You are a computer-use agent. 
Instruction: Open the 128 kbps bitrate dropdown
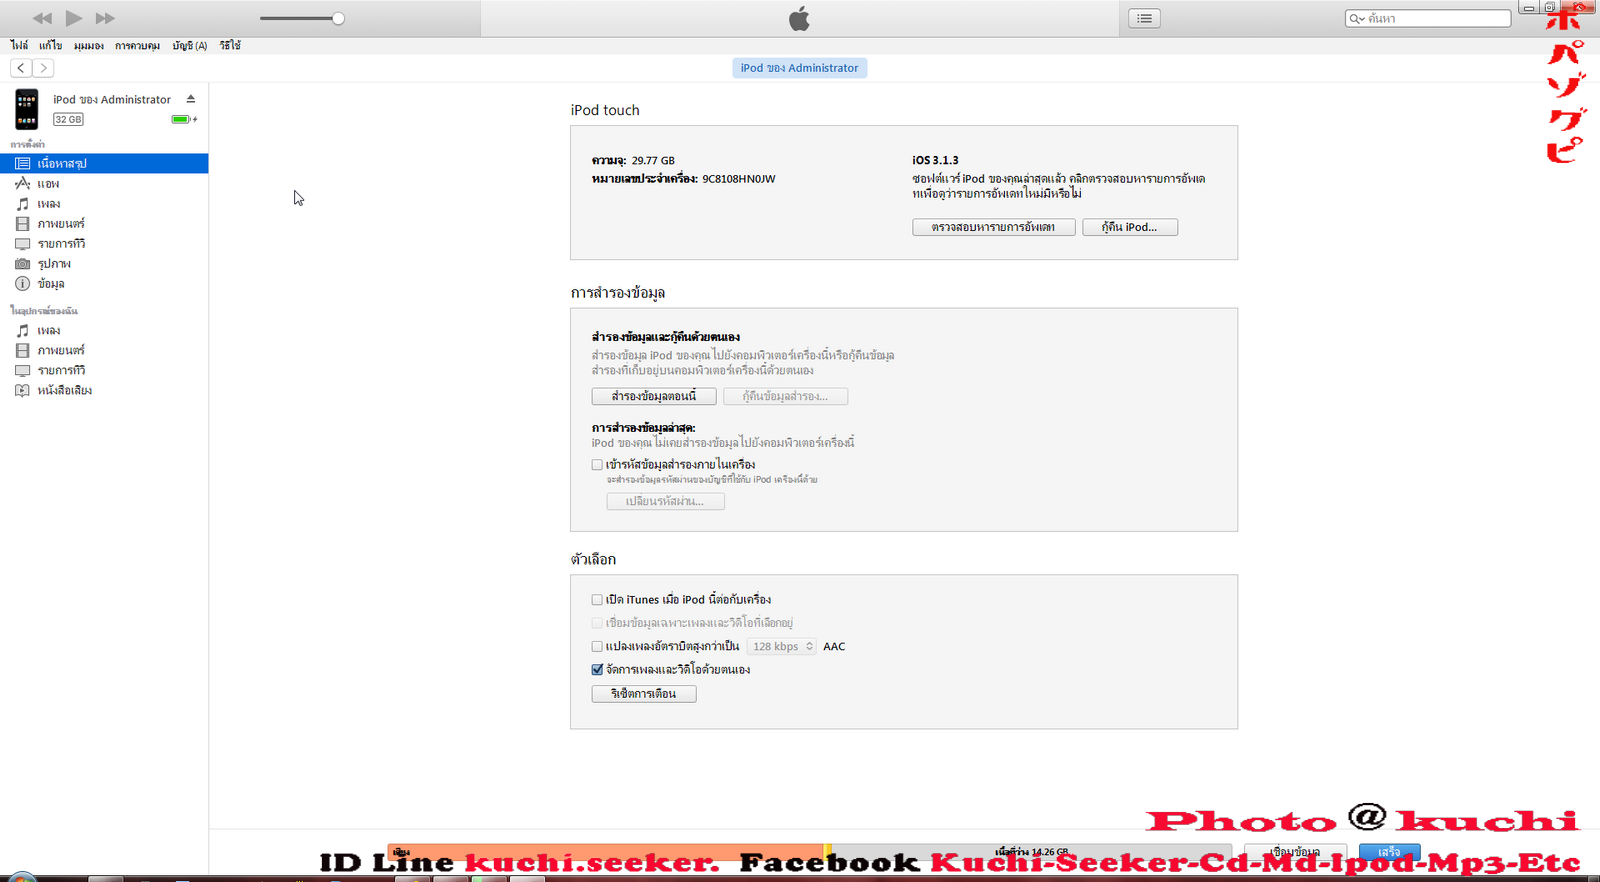coord(782,647)
